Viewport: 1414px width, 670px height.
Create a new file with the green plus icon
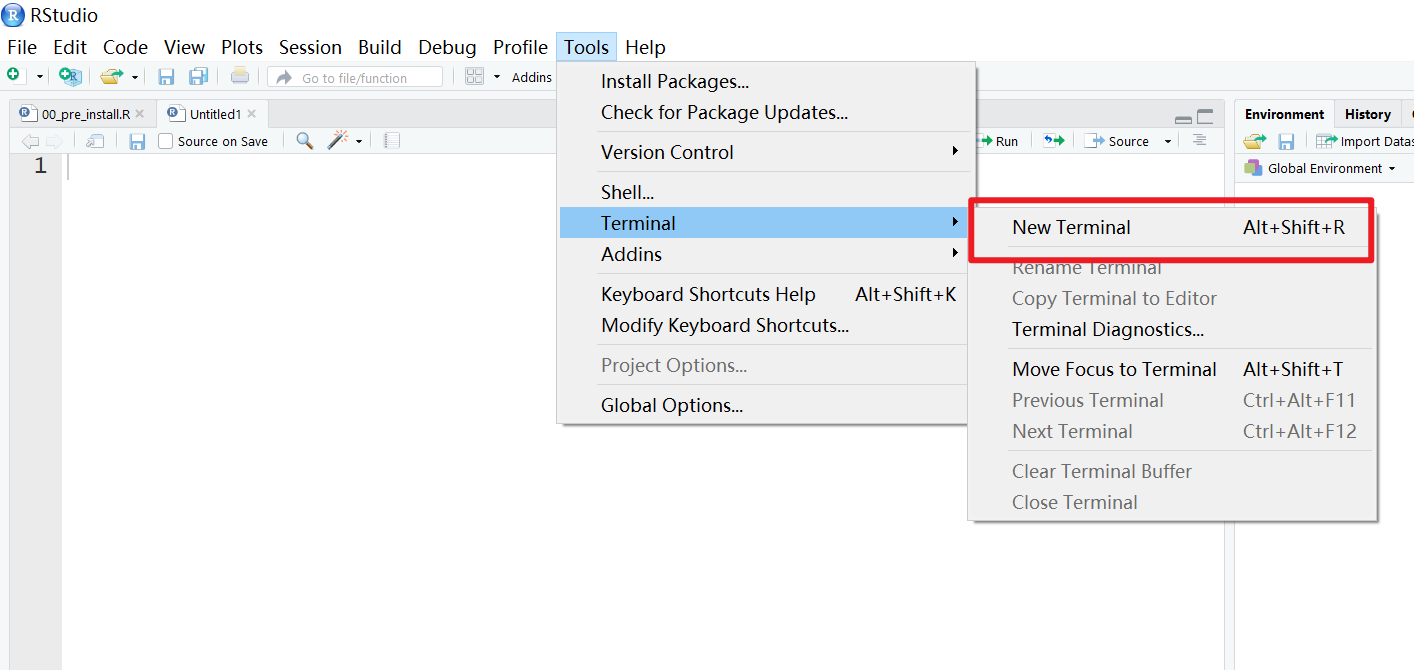point(14,76)
